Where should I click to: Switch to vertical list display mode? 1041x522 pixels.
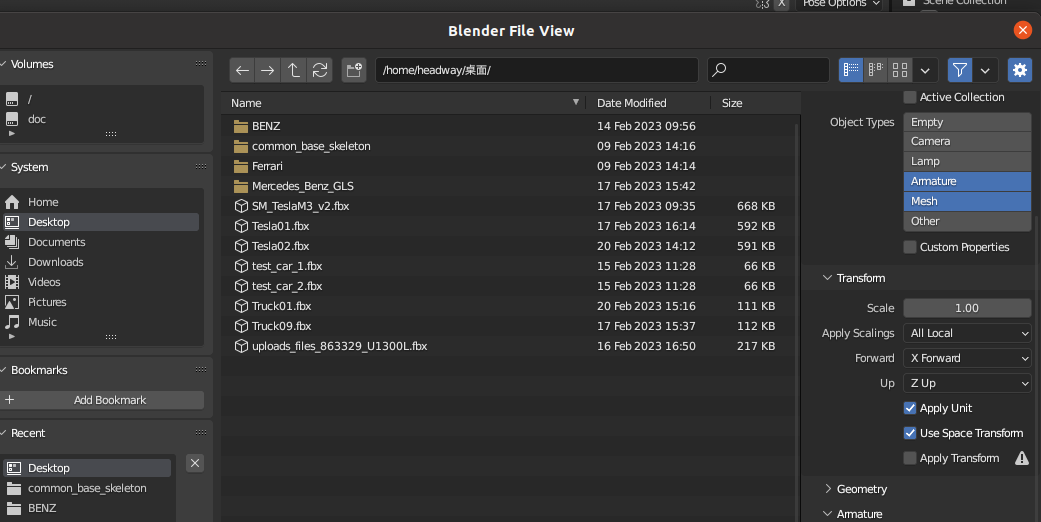click(x=851, y=70)
